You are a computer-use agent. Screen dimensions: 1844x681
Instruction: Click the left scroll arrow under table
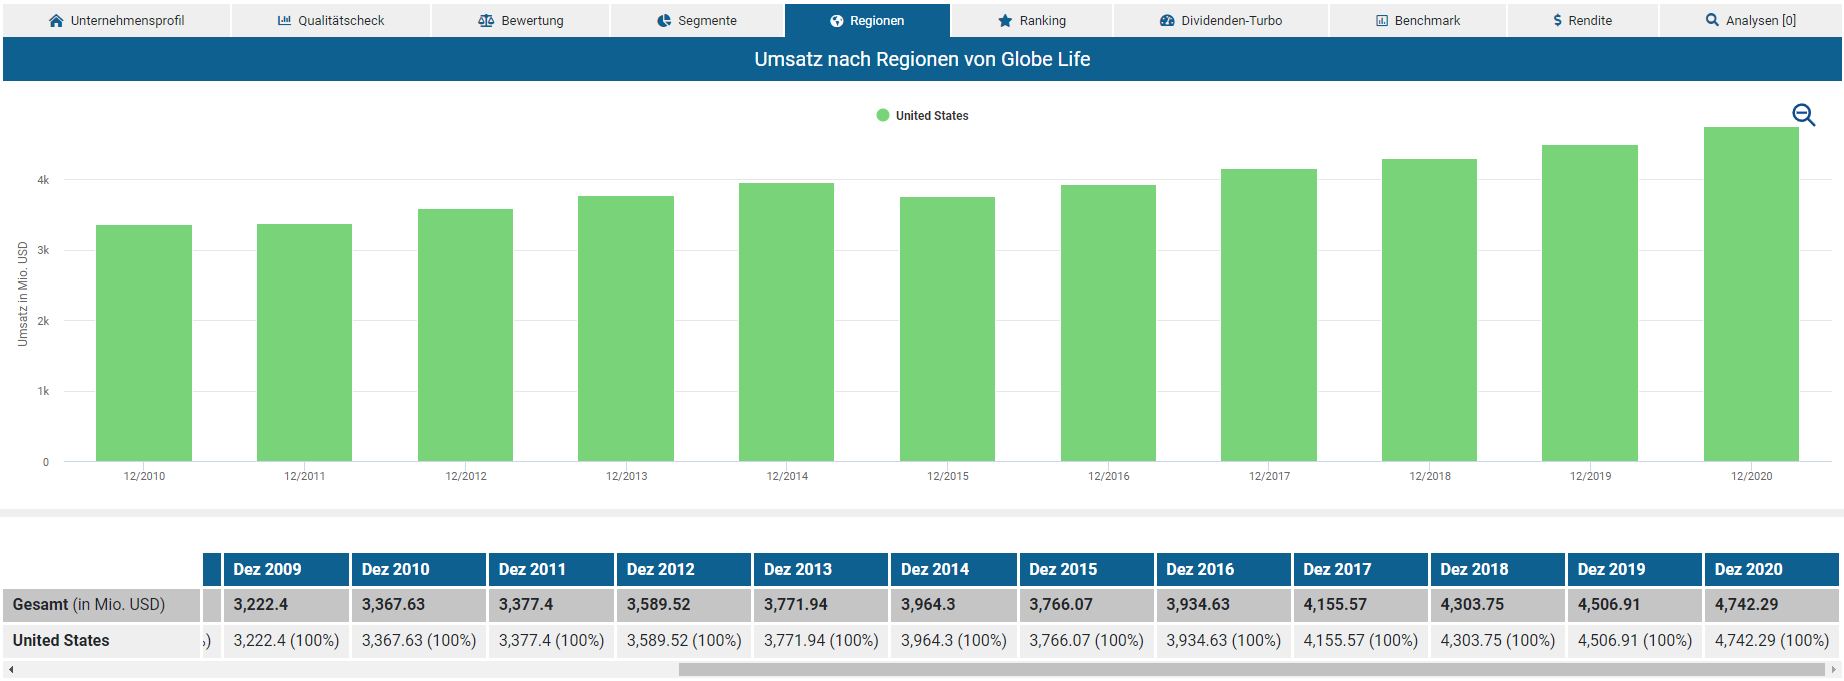11,670
